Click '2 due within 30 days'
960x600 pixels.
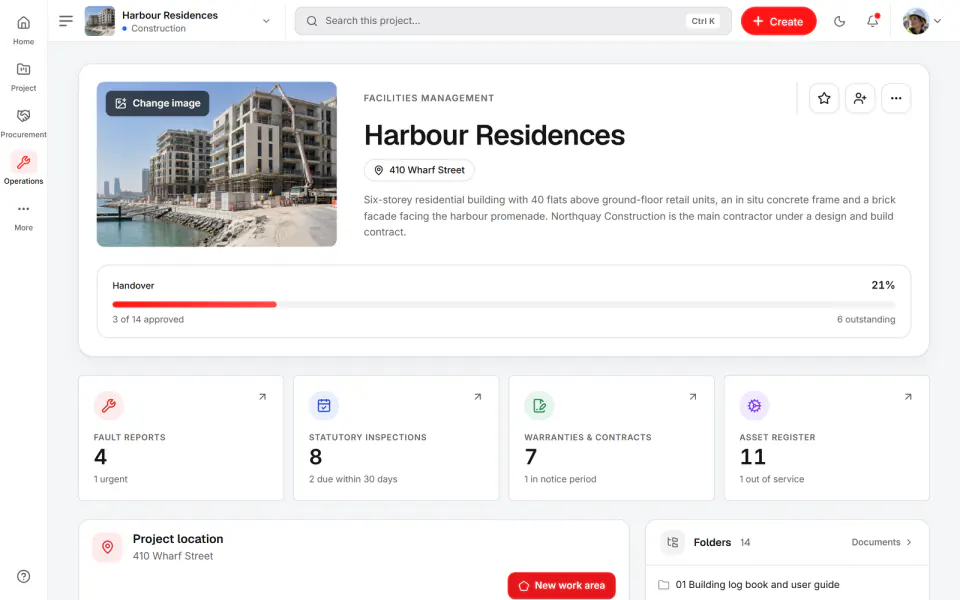pos(353,479)
